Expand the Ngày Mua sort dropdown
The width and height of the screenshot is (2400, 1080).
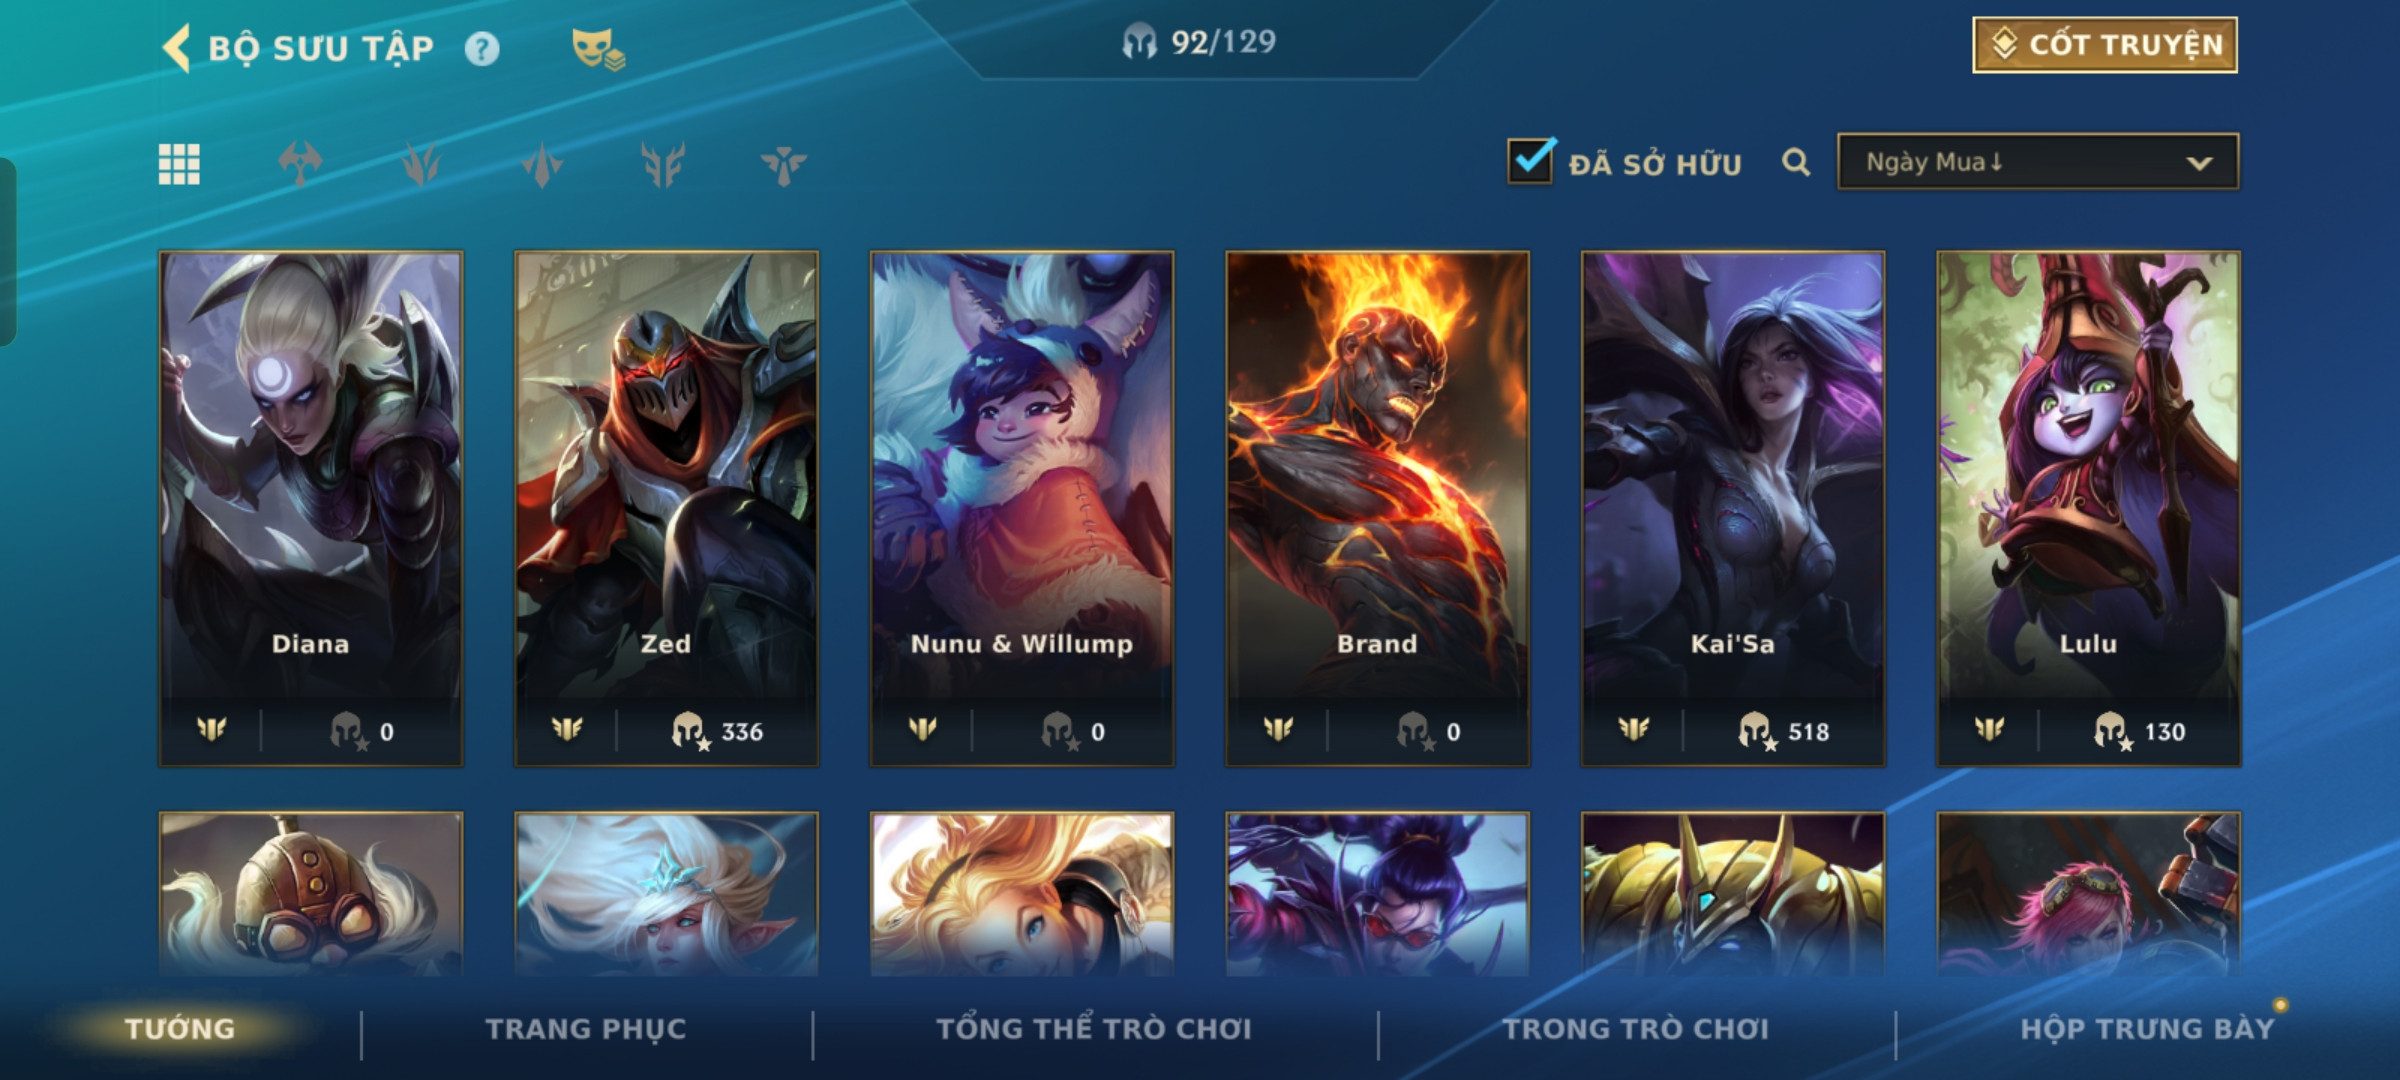[x=2038, y=161]
